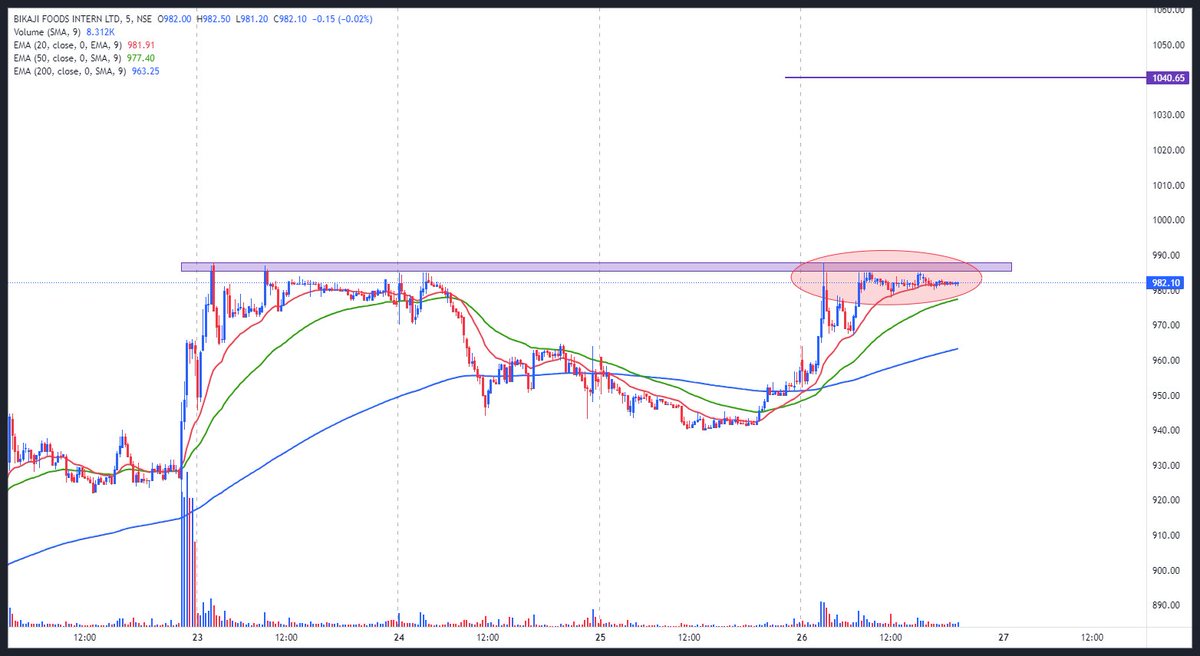Click date 24 on the time axis

[398, 638]
